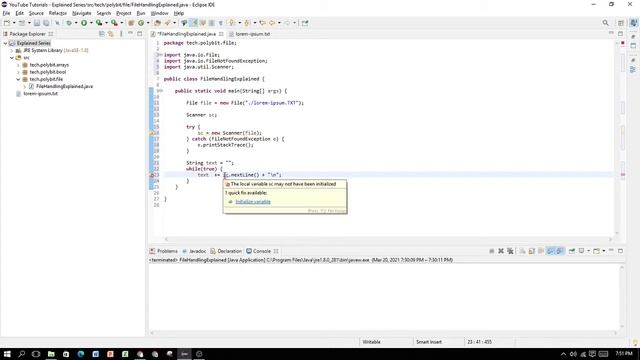Toggle Link with Editor in Package Explorer

point(111,34)
